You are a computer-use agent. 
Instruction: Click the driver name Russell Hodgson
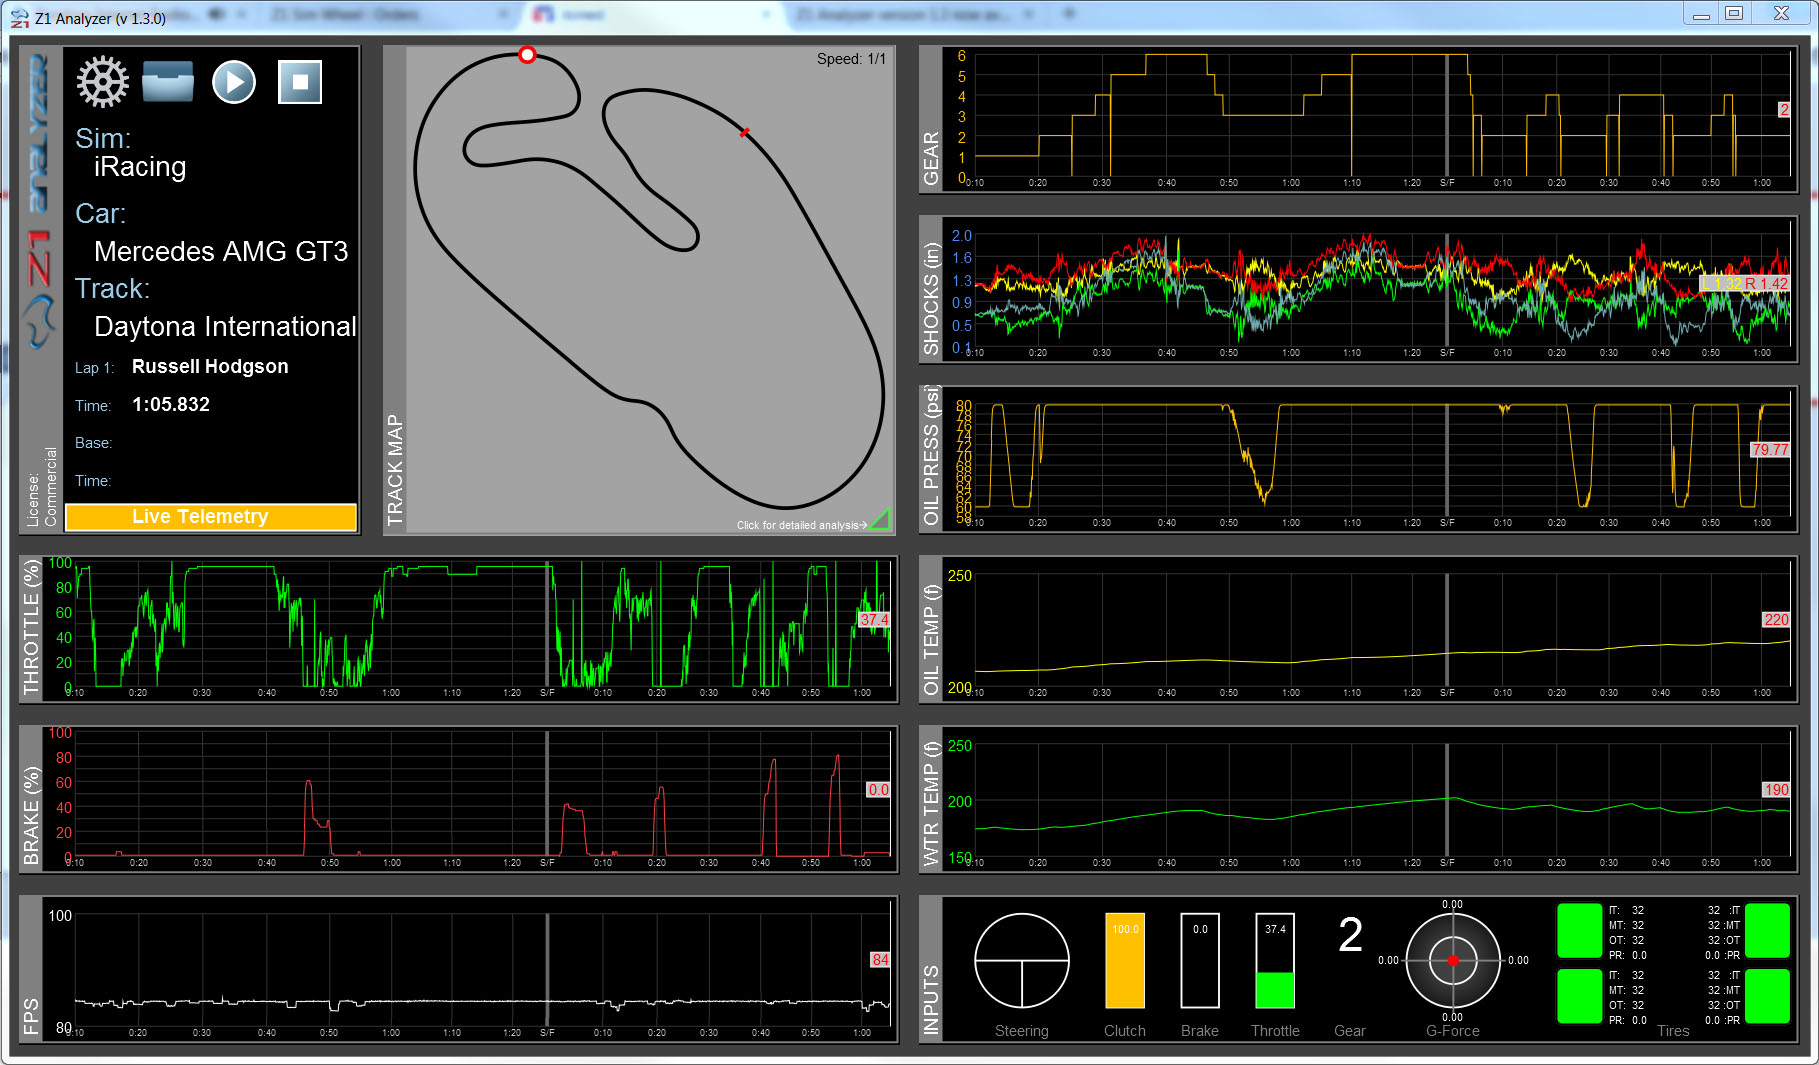[x=210, y=367]
